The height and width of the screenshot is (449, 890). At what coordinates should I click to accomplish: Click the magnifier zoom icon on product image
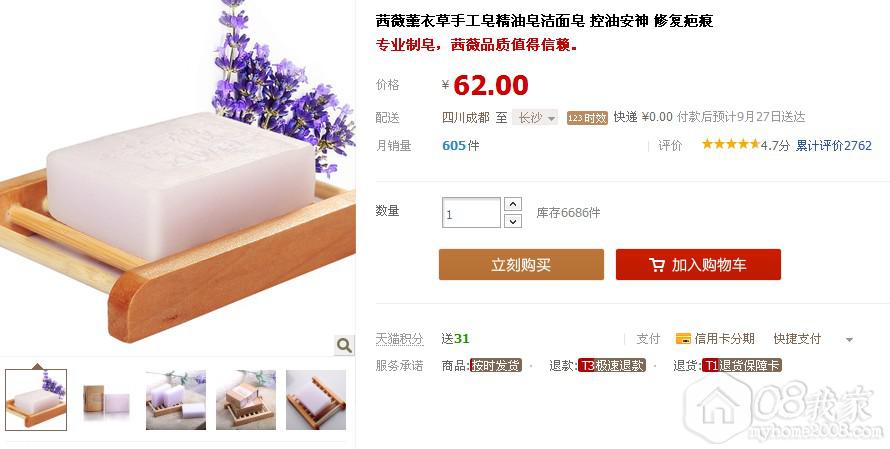pyautogui.click(x=344, y=345)
